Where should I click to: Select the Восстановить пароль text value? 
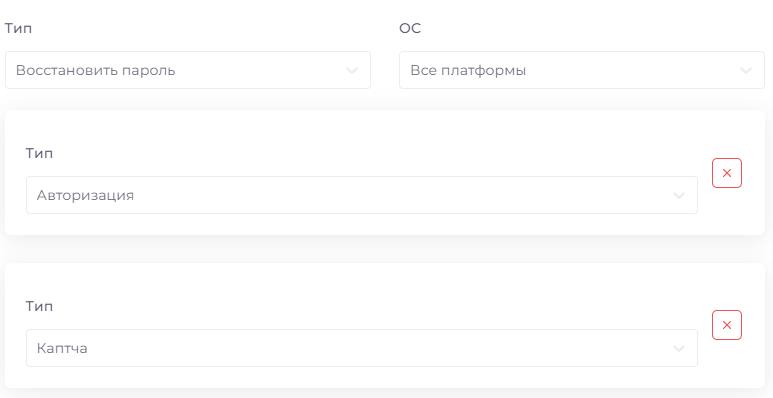[x=96, y=71]
